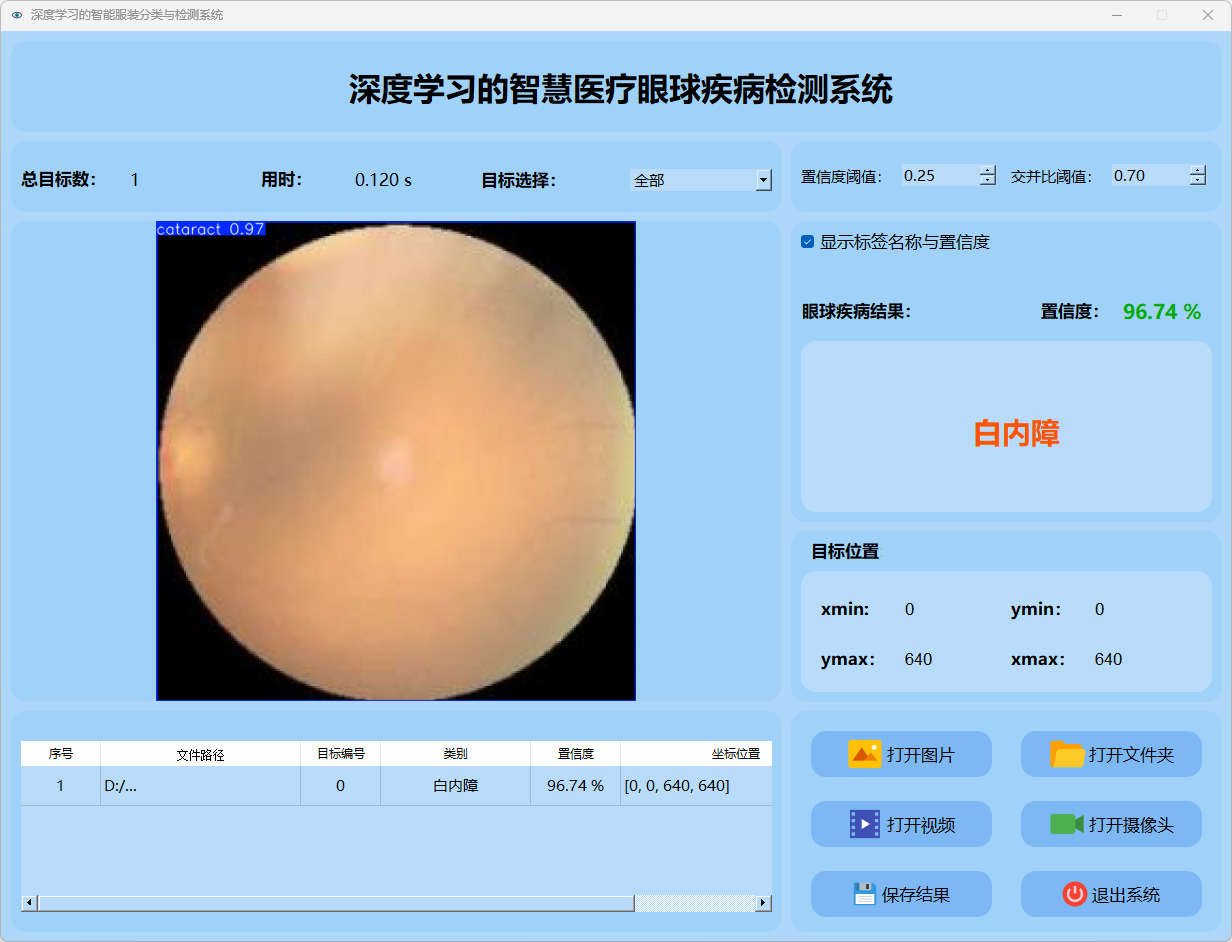The width and height of the screenshot is (1232, 942).
Task: Click the picture icon on 打开图片
Action: point(864,754)
